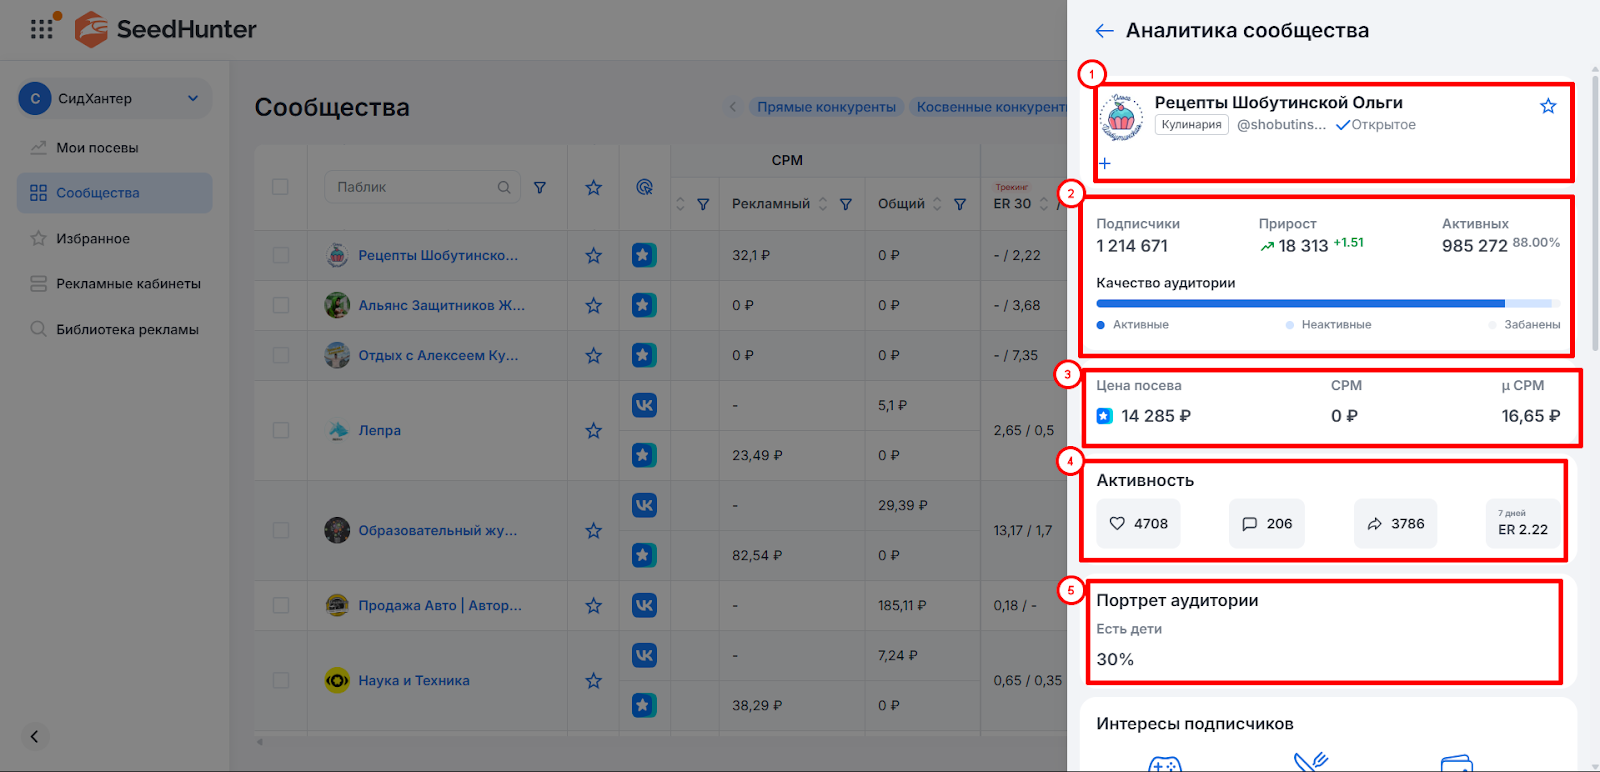Switch to Прямые конкуренты tab
Viewport: 1600px width, 772px height.
[826, 107]
